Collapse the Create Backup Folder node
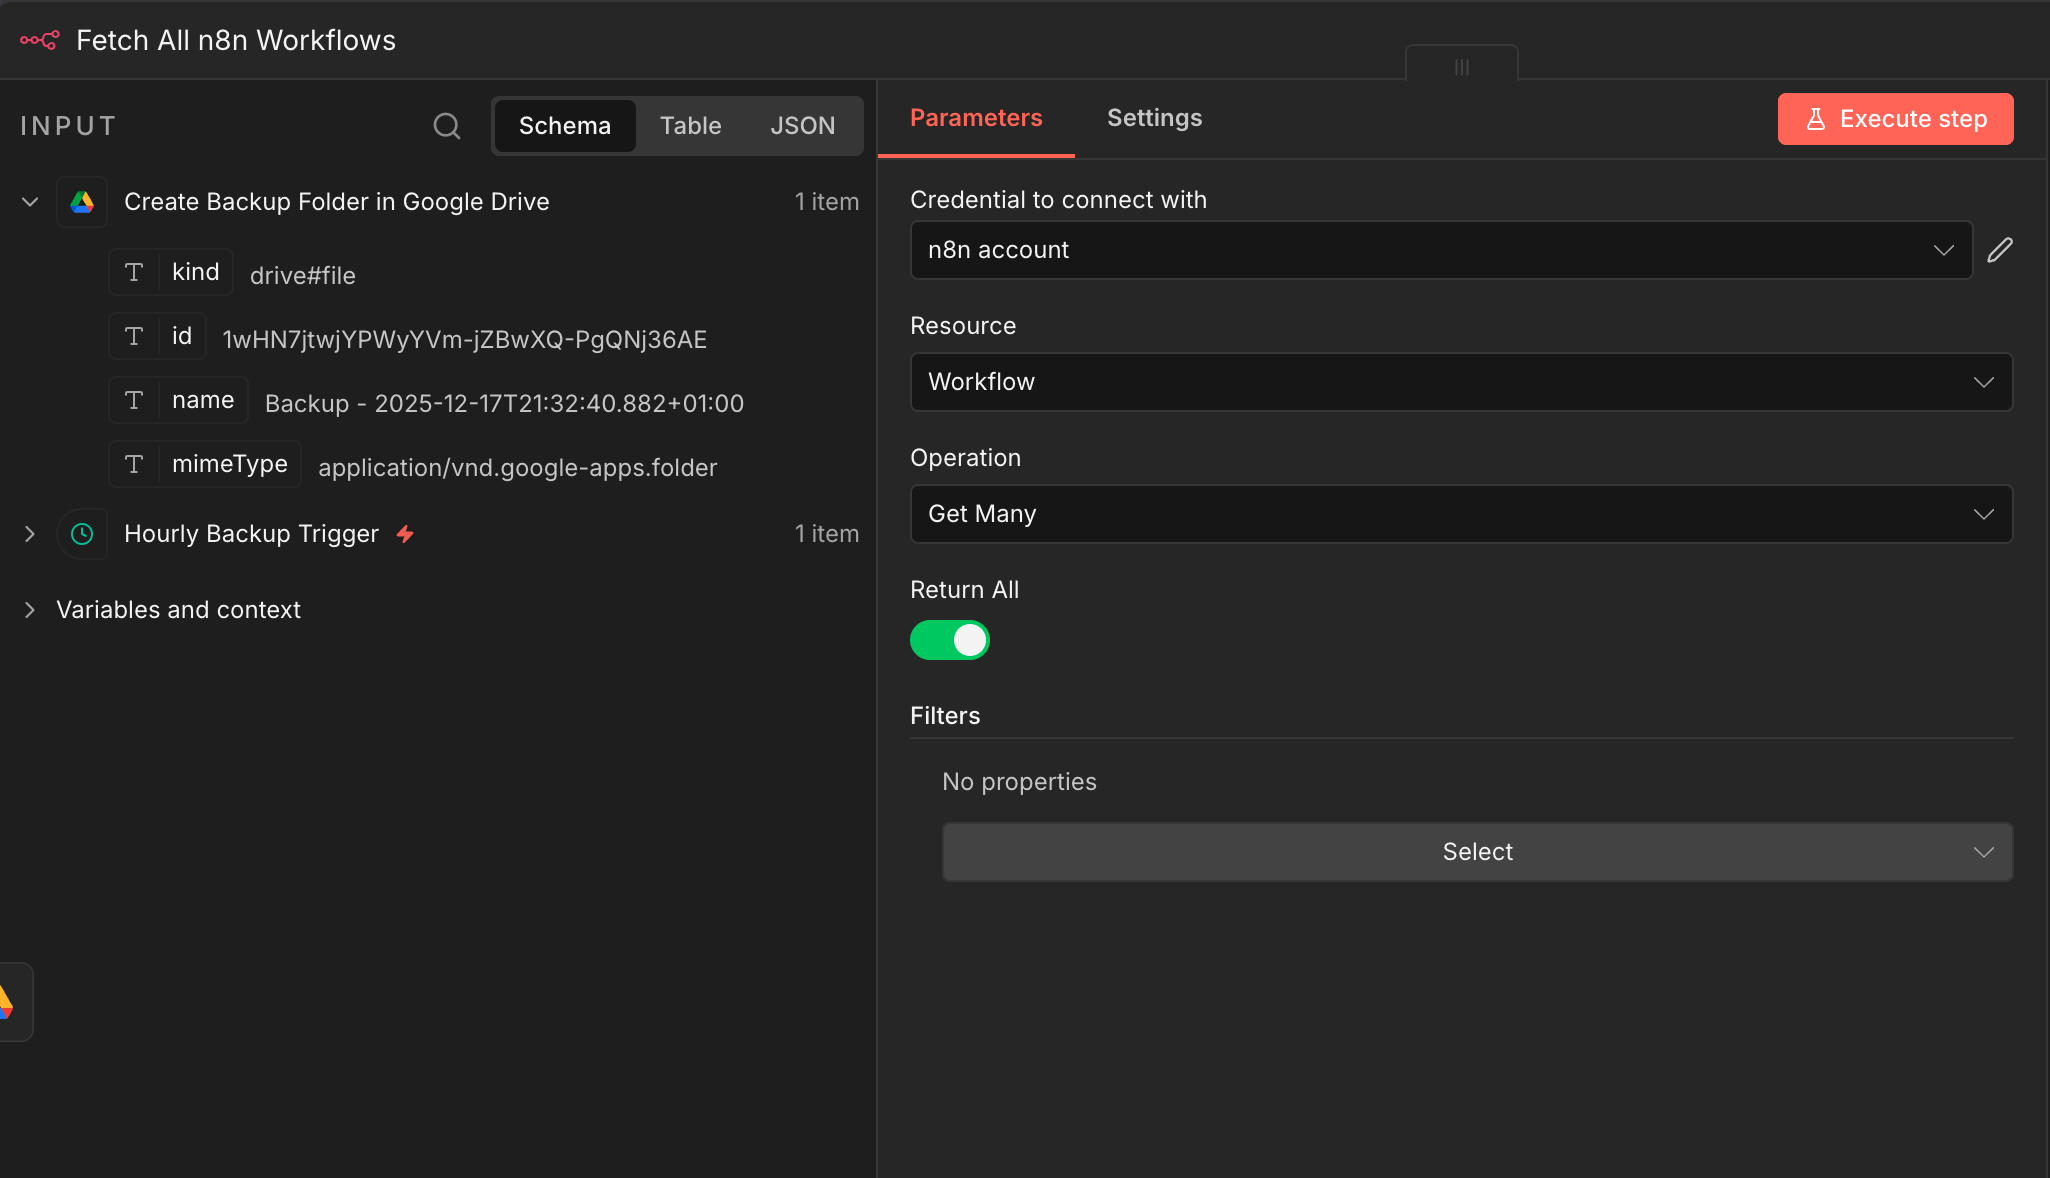This screenshot has width=2050, height=1178. click(30, 202)
